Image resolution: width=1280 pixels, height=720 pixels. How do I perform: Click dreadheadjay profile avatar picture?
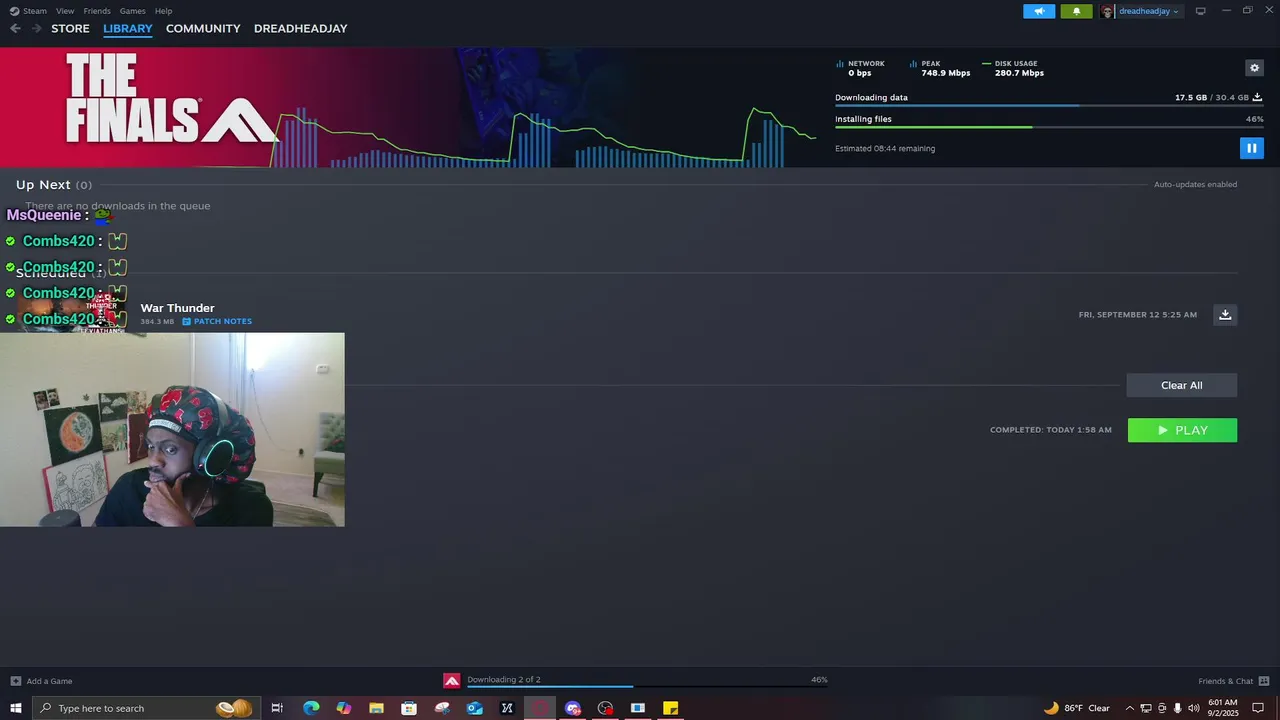click(1108, 11)
